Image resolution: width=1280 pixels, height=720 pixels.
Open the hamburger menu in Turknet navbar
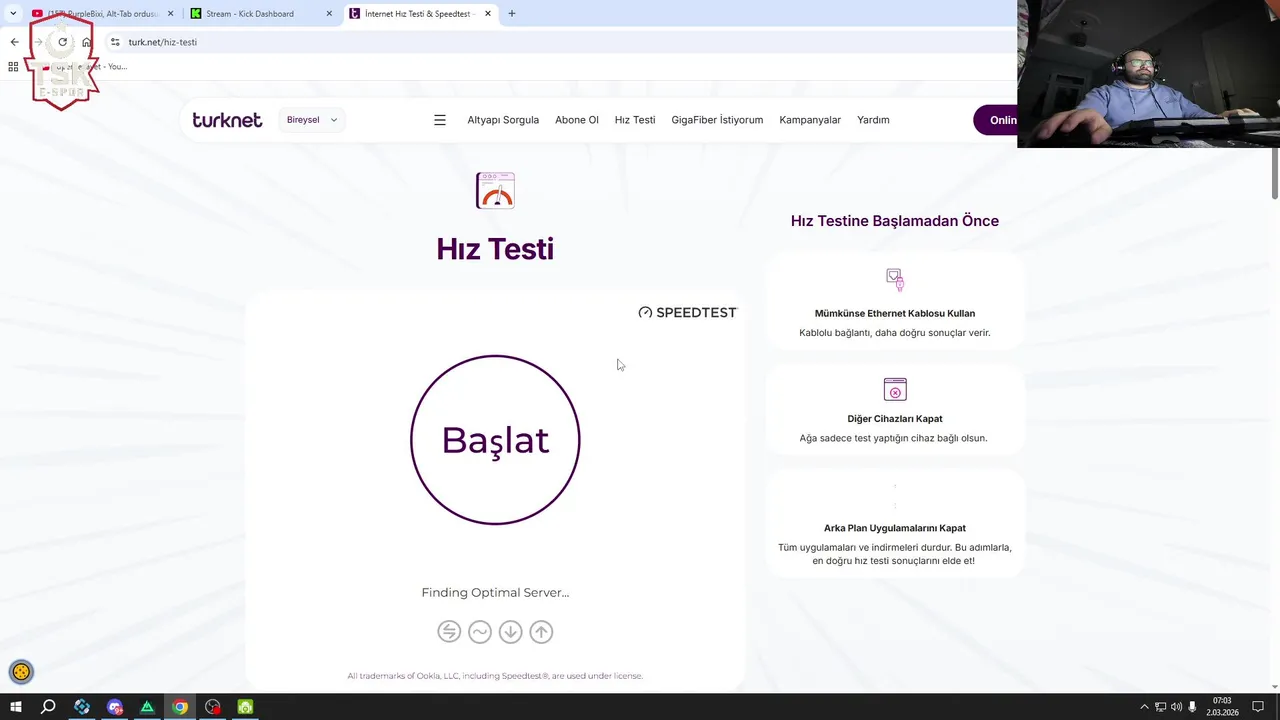pyautogui.click(x=440, y=120)
